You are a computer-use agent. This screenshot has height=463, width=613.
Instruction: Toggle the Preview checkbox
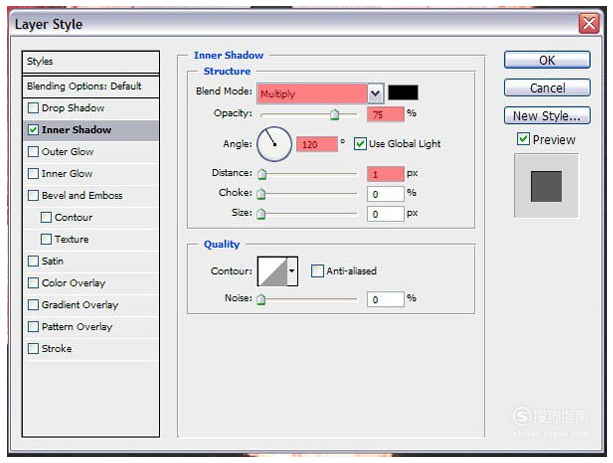click(523, 139)
